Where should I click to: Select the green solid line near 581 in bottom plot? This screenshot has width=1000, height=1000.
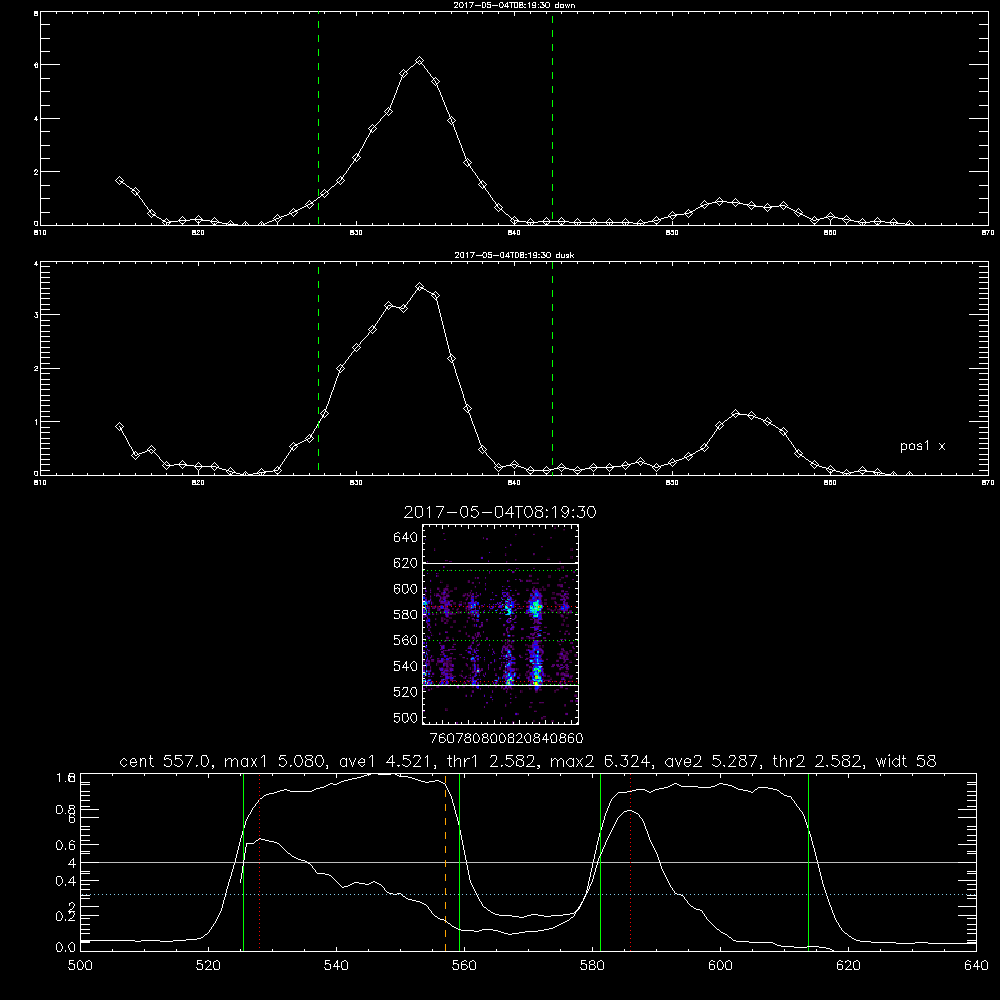600,862
